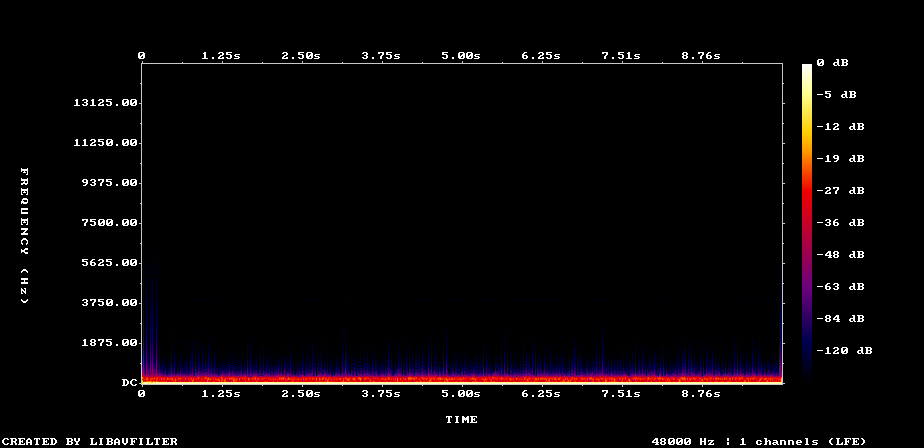Click the -5 dB legend label
Screen dimensions: 924x448
[836, 95]
